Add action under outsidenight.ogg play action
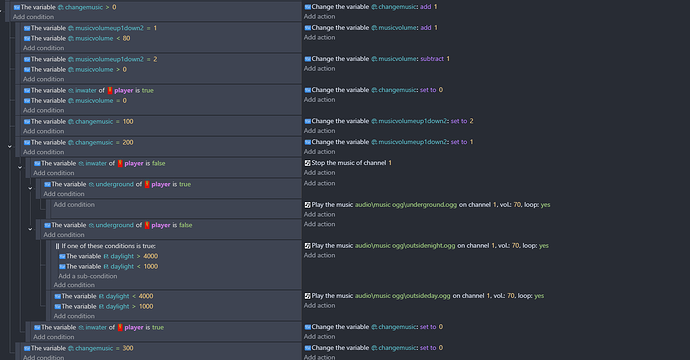The image size is (690, 360). pos(319,256)
